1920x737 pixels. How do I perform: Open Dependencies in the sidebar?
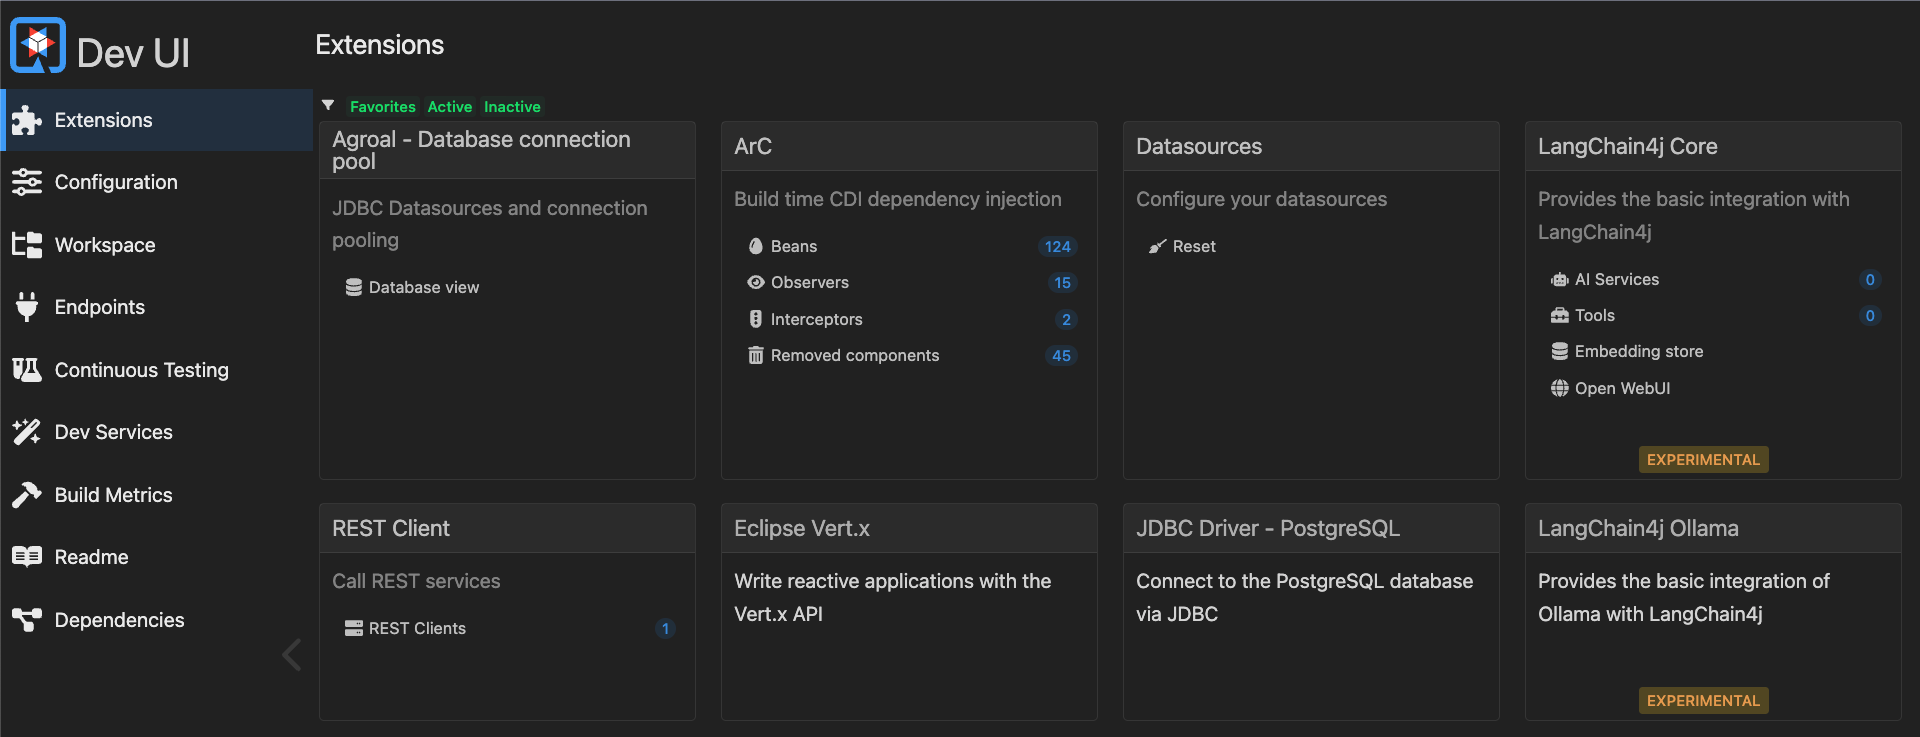click(158, 620)
